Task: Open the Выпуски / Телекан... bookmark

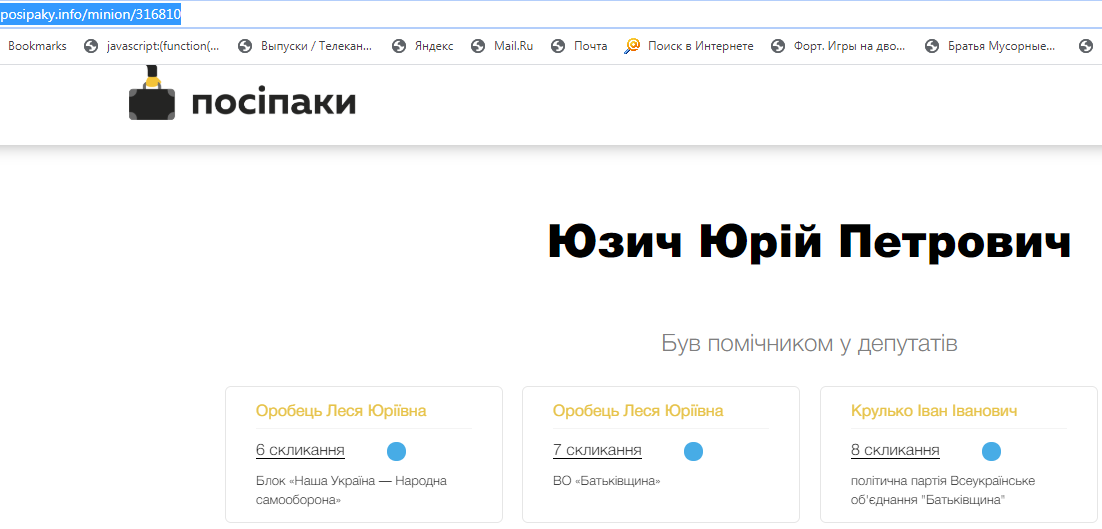Action: click(x=315, y=46)
